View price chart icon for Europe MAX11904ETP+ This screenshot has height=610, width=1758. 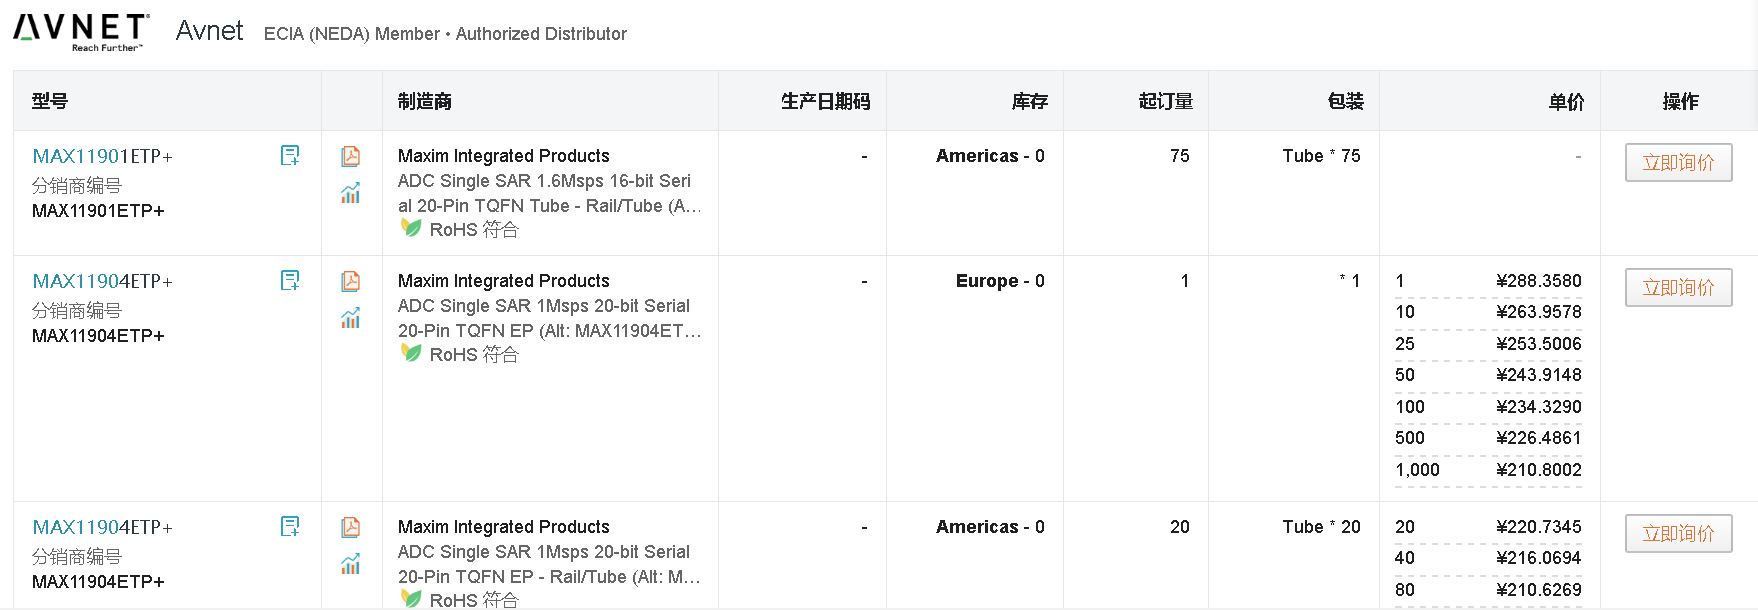click(351, 318)
